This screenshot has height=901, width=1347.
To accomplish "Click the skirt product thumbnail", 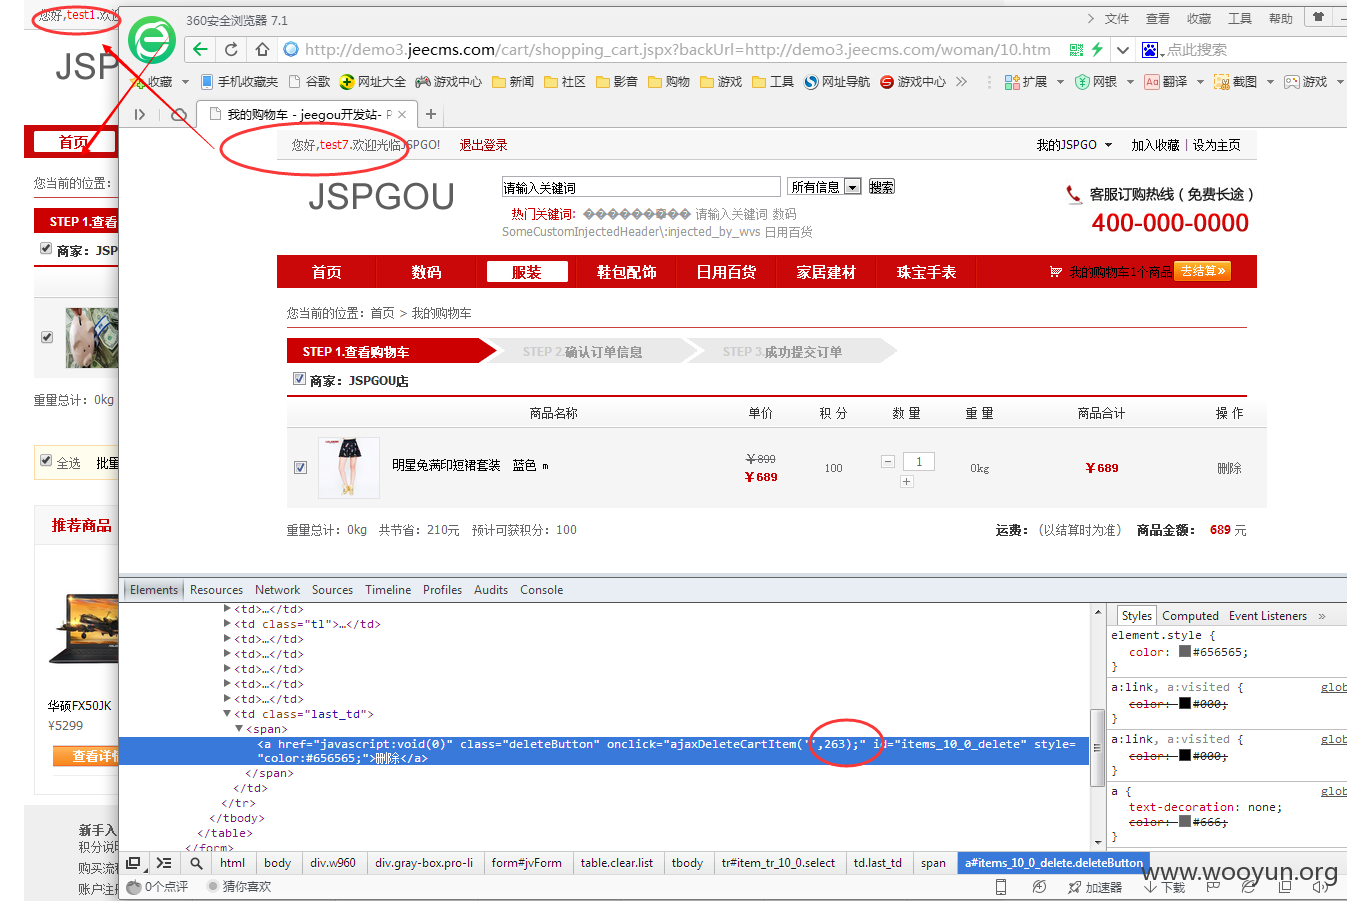I will point(349,467).
